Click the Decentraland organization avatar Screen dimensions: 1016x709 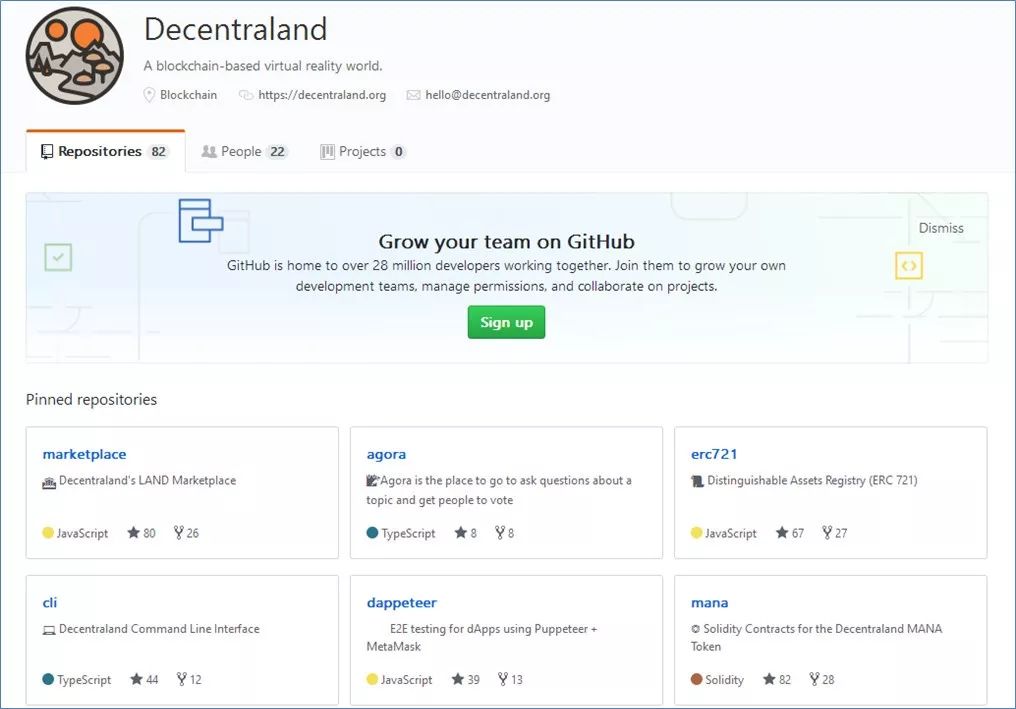point(75,56)
